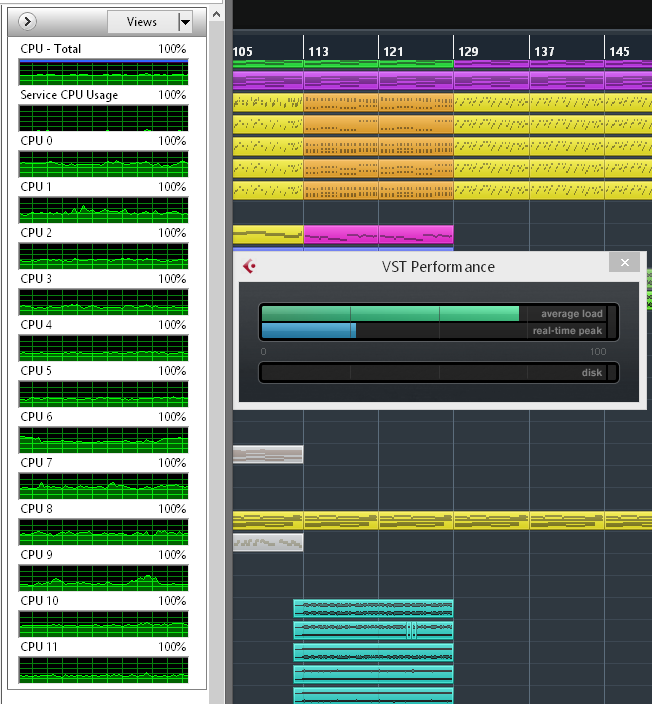Click bar 129 on the timeline ruler
The image size is (652, 704).
(468, 52)
